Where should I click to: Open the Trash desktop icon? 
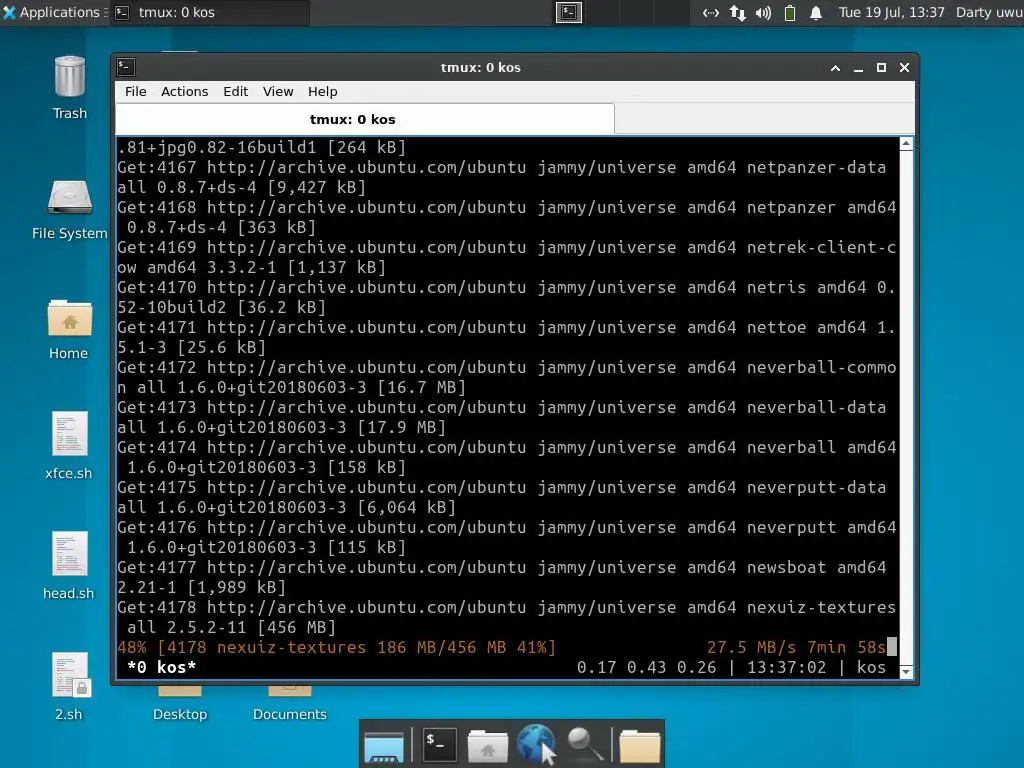click(x=69, y=77)
